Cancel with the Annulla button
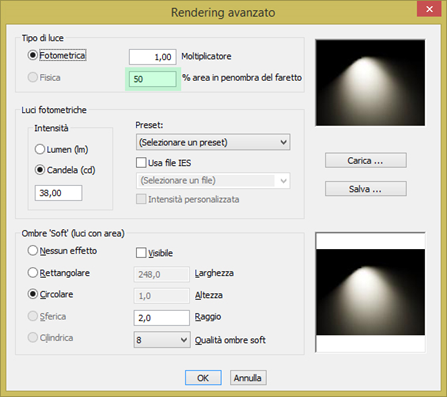This screenshot has height=397, width=447. click(248, 378)
